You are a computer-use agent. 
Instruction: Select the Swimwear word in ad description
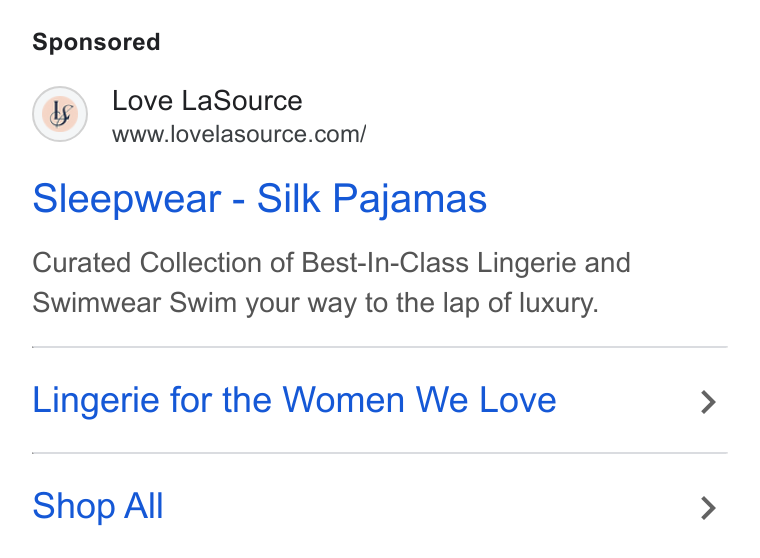(x=96, y=303)
